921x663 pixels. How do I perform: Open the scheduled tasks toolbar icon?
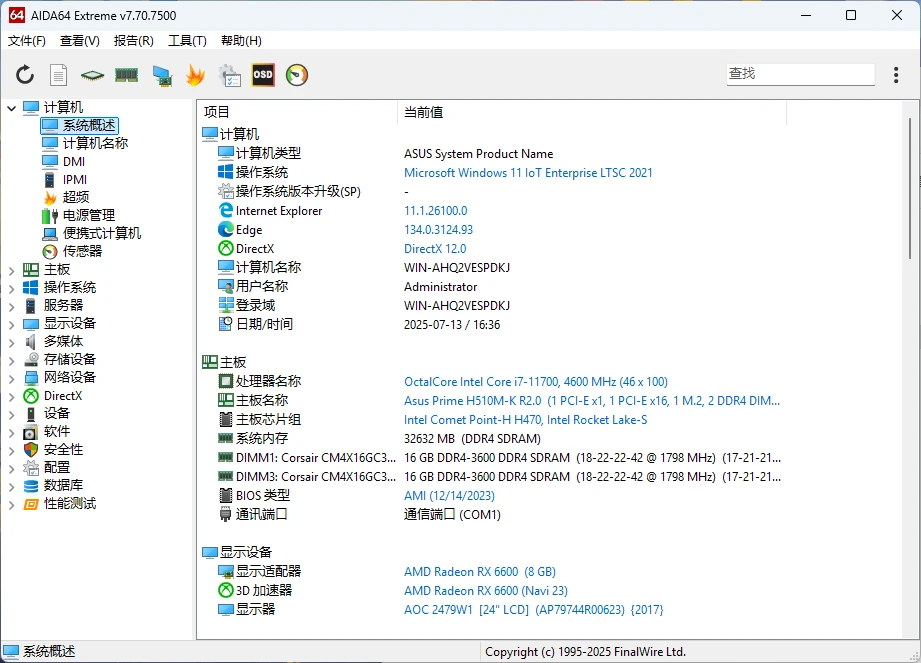click(230, 75)
